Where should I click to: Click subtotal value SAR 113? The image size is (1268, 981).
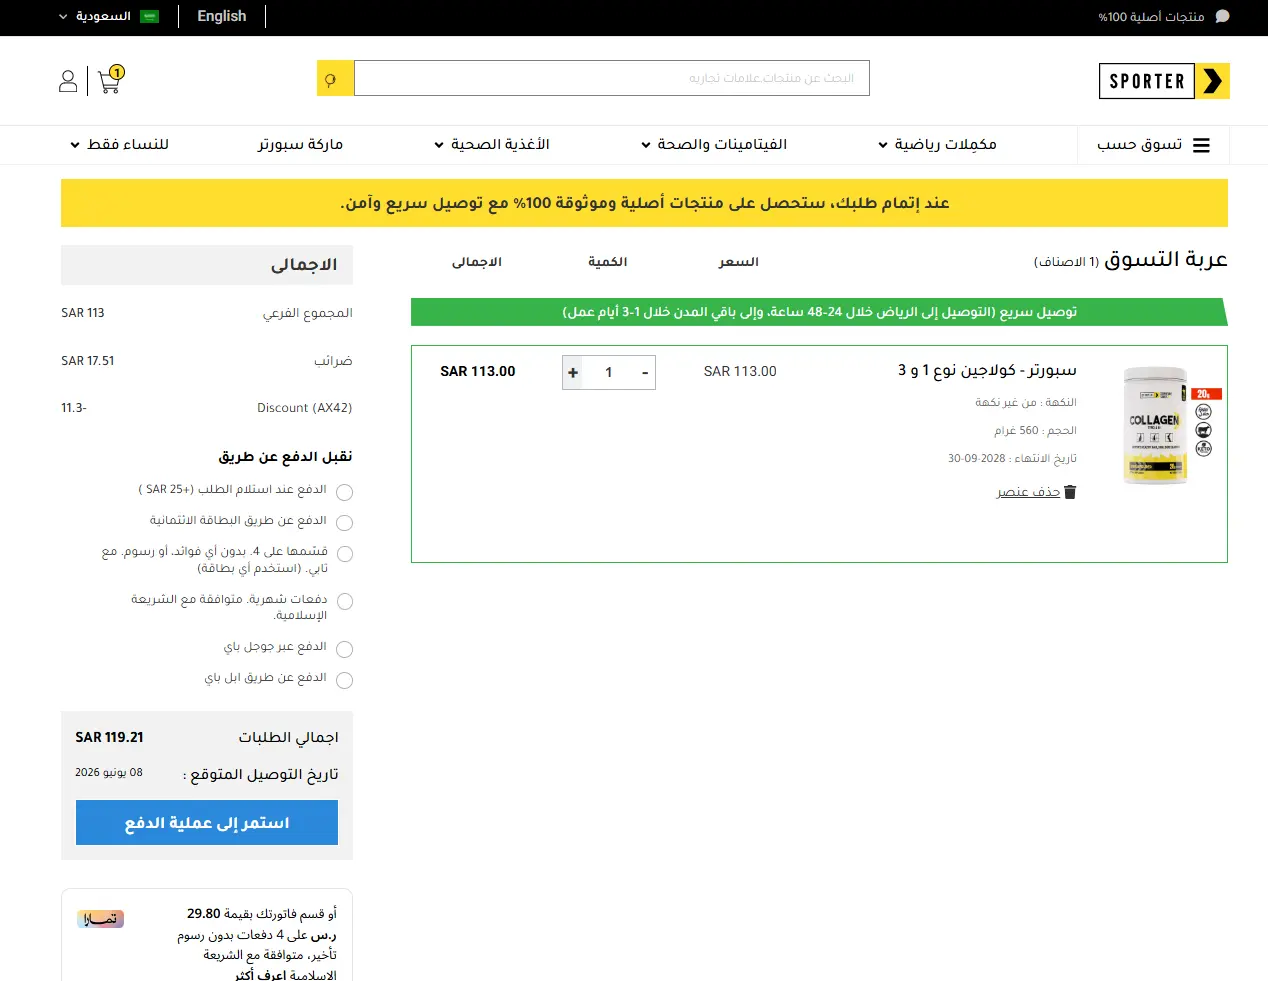pos(83,313)
